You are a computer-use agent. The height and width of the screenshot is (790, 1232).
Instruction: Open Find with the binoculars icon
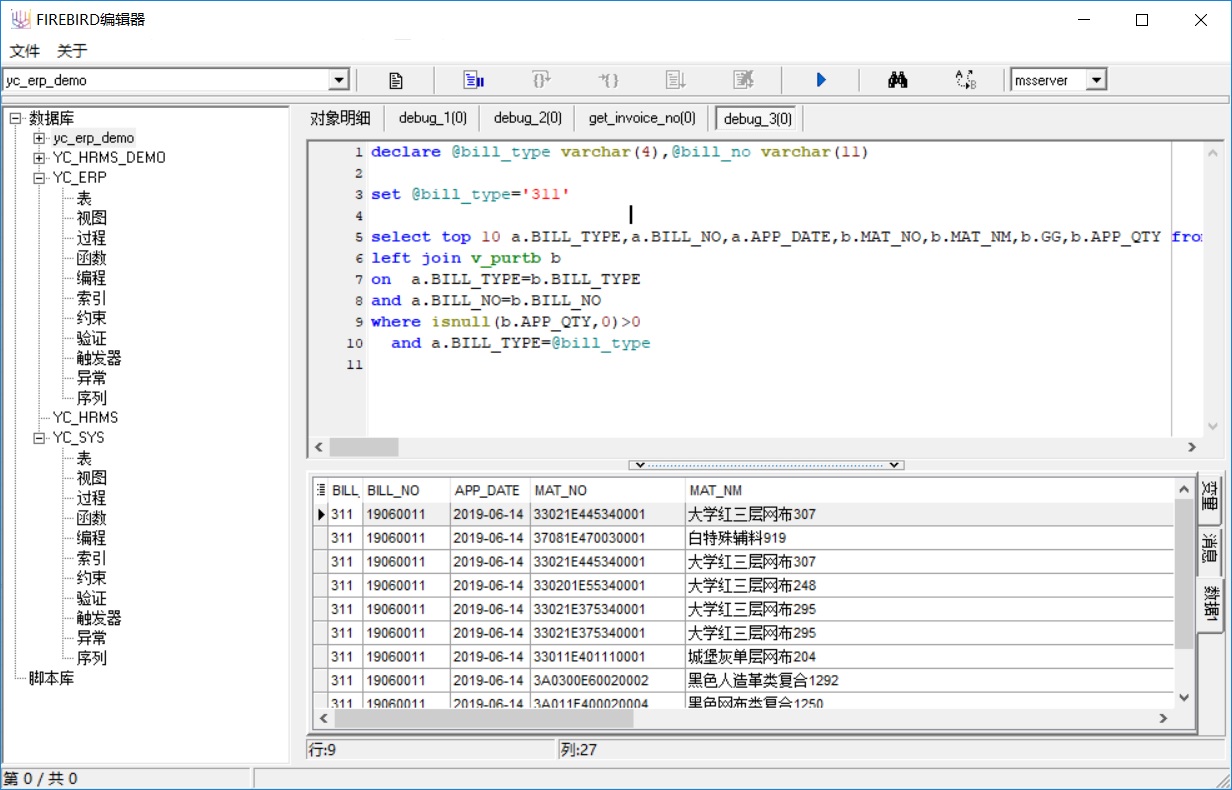click(897, 80)
